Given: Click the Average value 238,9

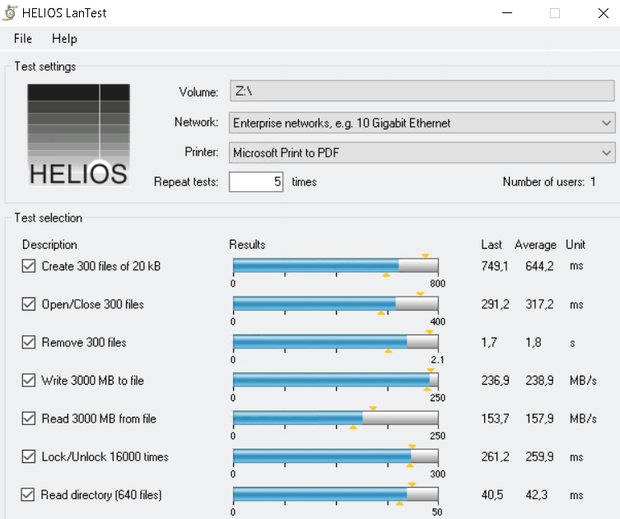Looking at the screenshot, I should 539,381.
